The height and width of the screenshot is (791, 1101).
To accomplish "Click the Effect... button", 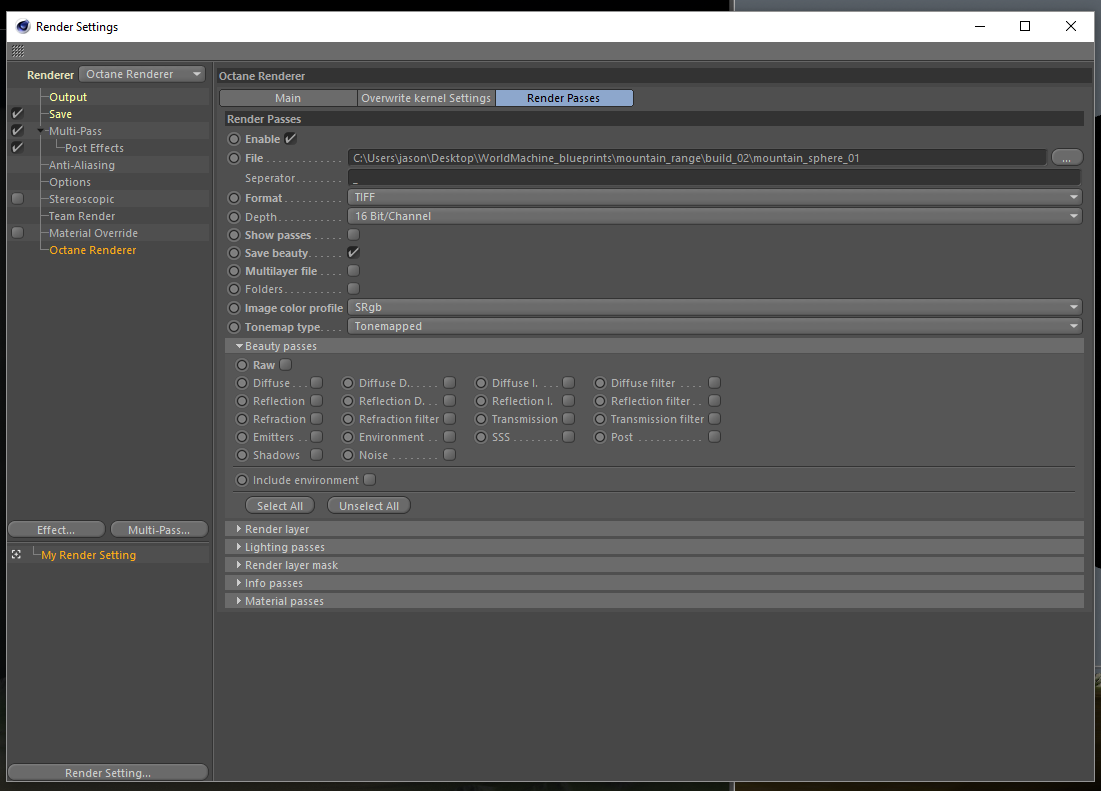I will click(56, 530).
